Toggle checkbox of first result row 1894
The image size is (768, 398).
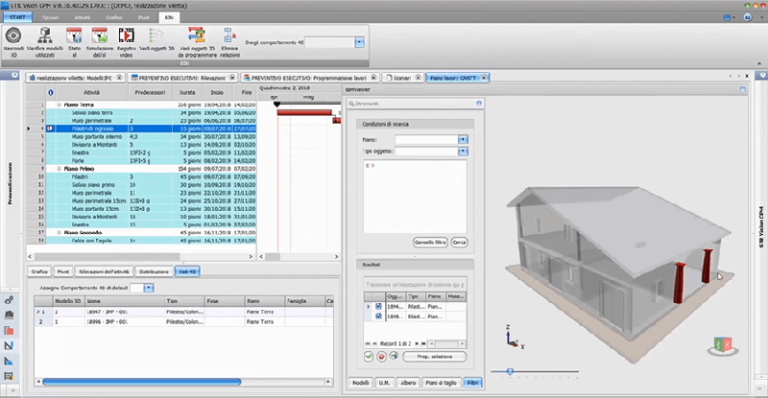point(378,306)
